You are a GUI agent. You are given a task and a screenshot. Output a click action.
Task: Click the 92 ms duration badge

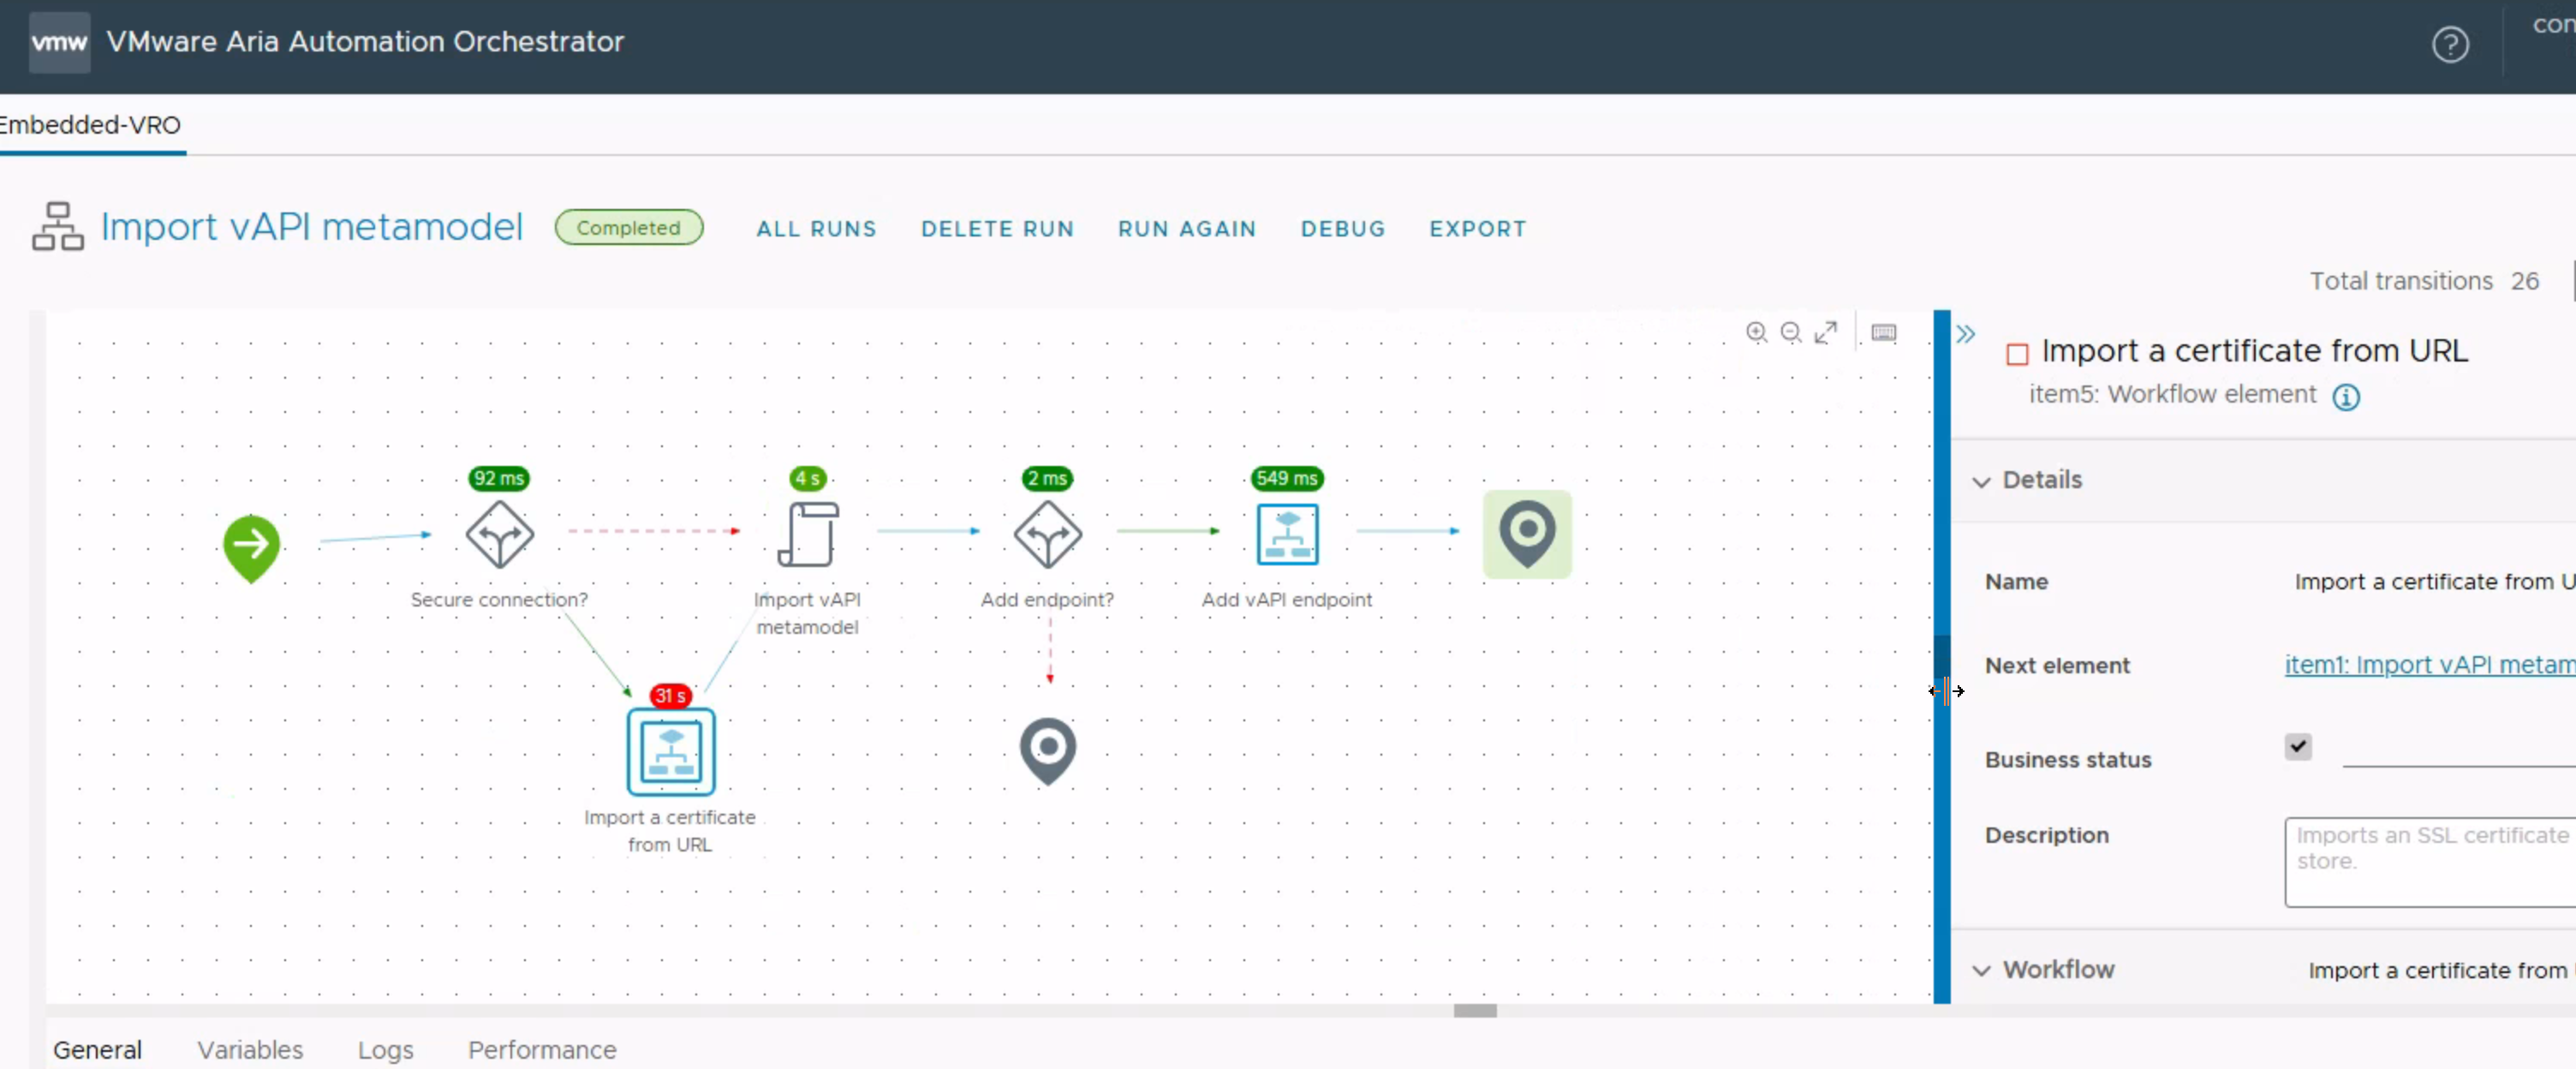pyautogui.click(x=499, y=478)
